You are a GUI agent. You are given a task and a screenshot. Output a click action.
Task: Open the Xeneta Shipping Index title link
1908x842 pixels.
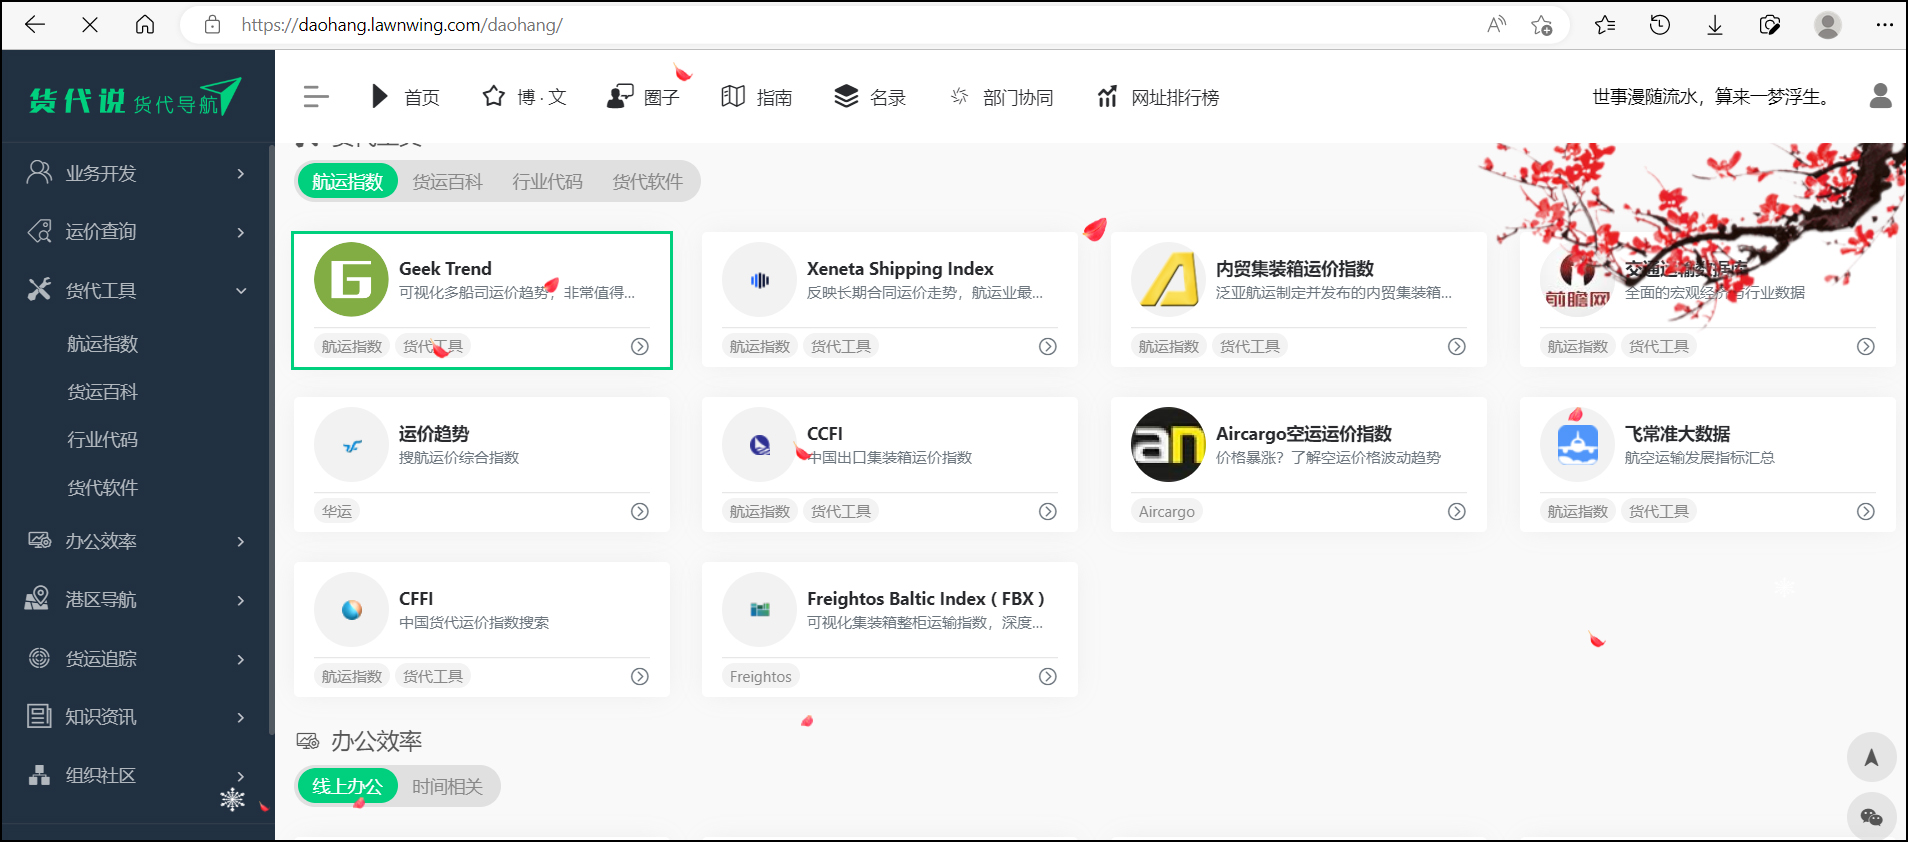pyautogui.click(x=900, y=268)
